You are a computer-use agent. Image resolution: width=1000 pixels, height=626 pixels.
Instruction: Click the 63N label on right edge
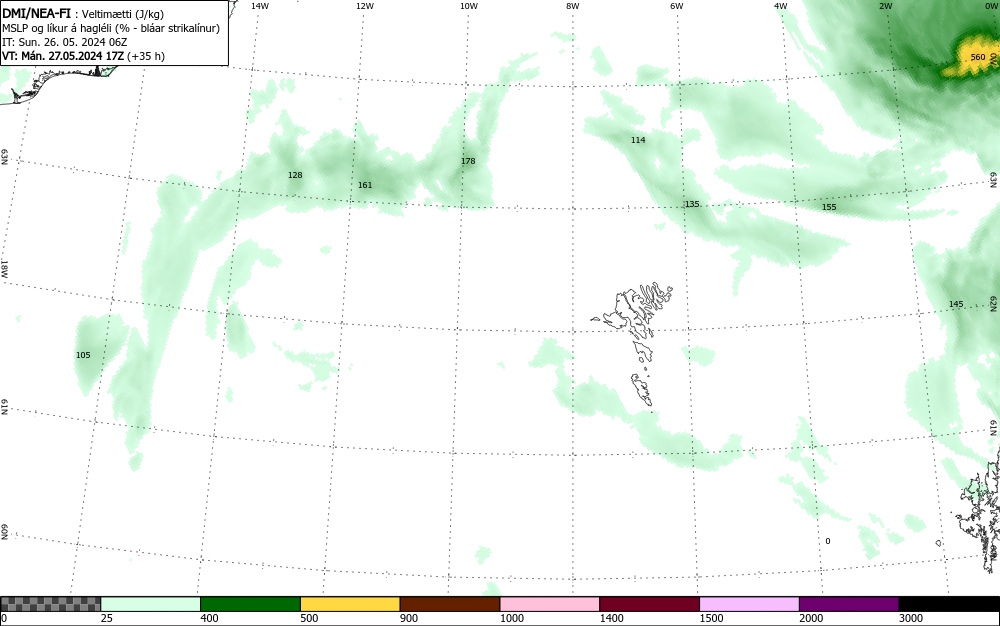coord(994,180)
